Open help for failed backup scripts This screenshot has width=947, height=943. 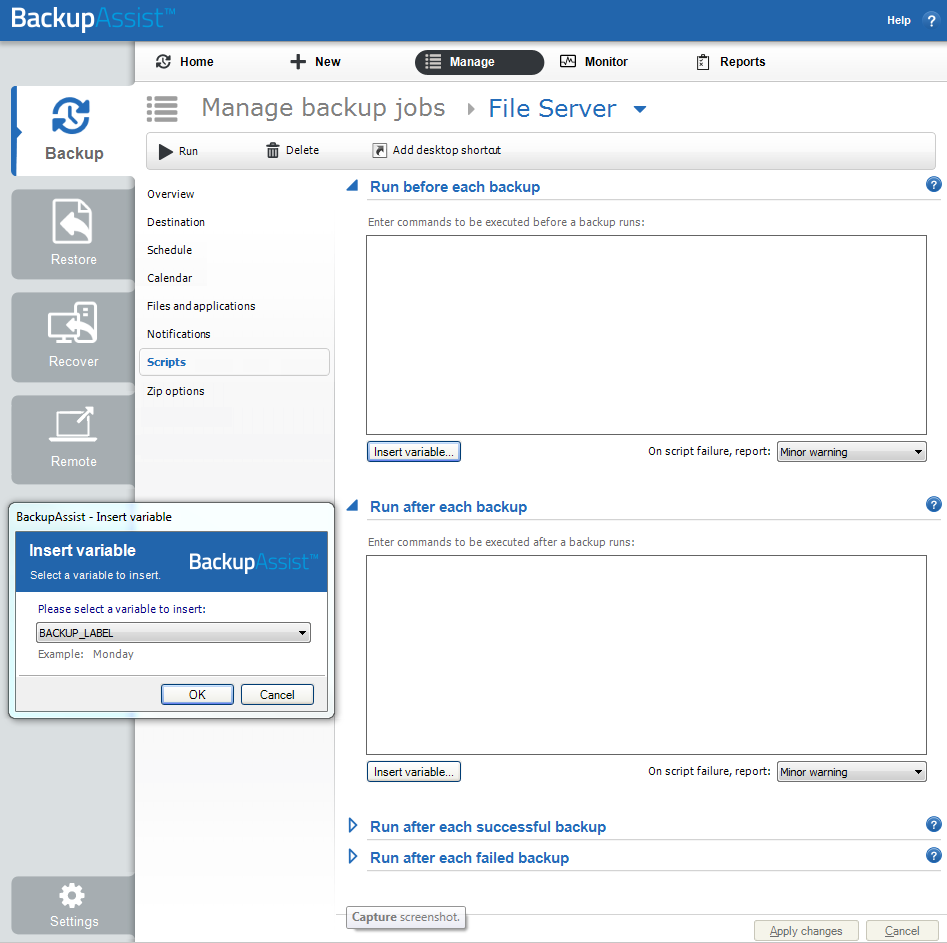[x=933, y=855]
